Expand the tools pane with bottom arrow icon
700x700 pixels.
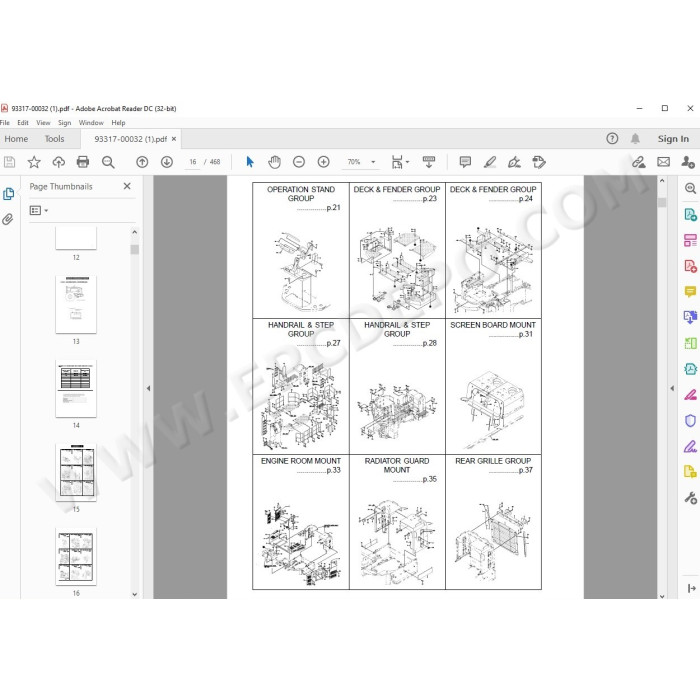click(x=692, y=588)
